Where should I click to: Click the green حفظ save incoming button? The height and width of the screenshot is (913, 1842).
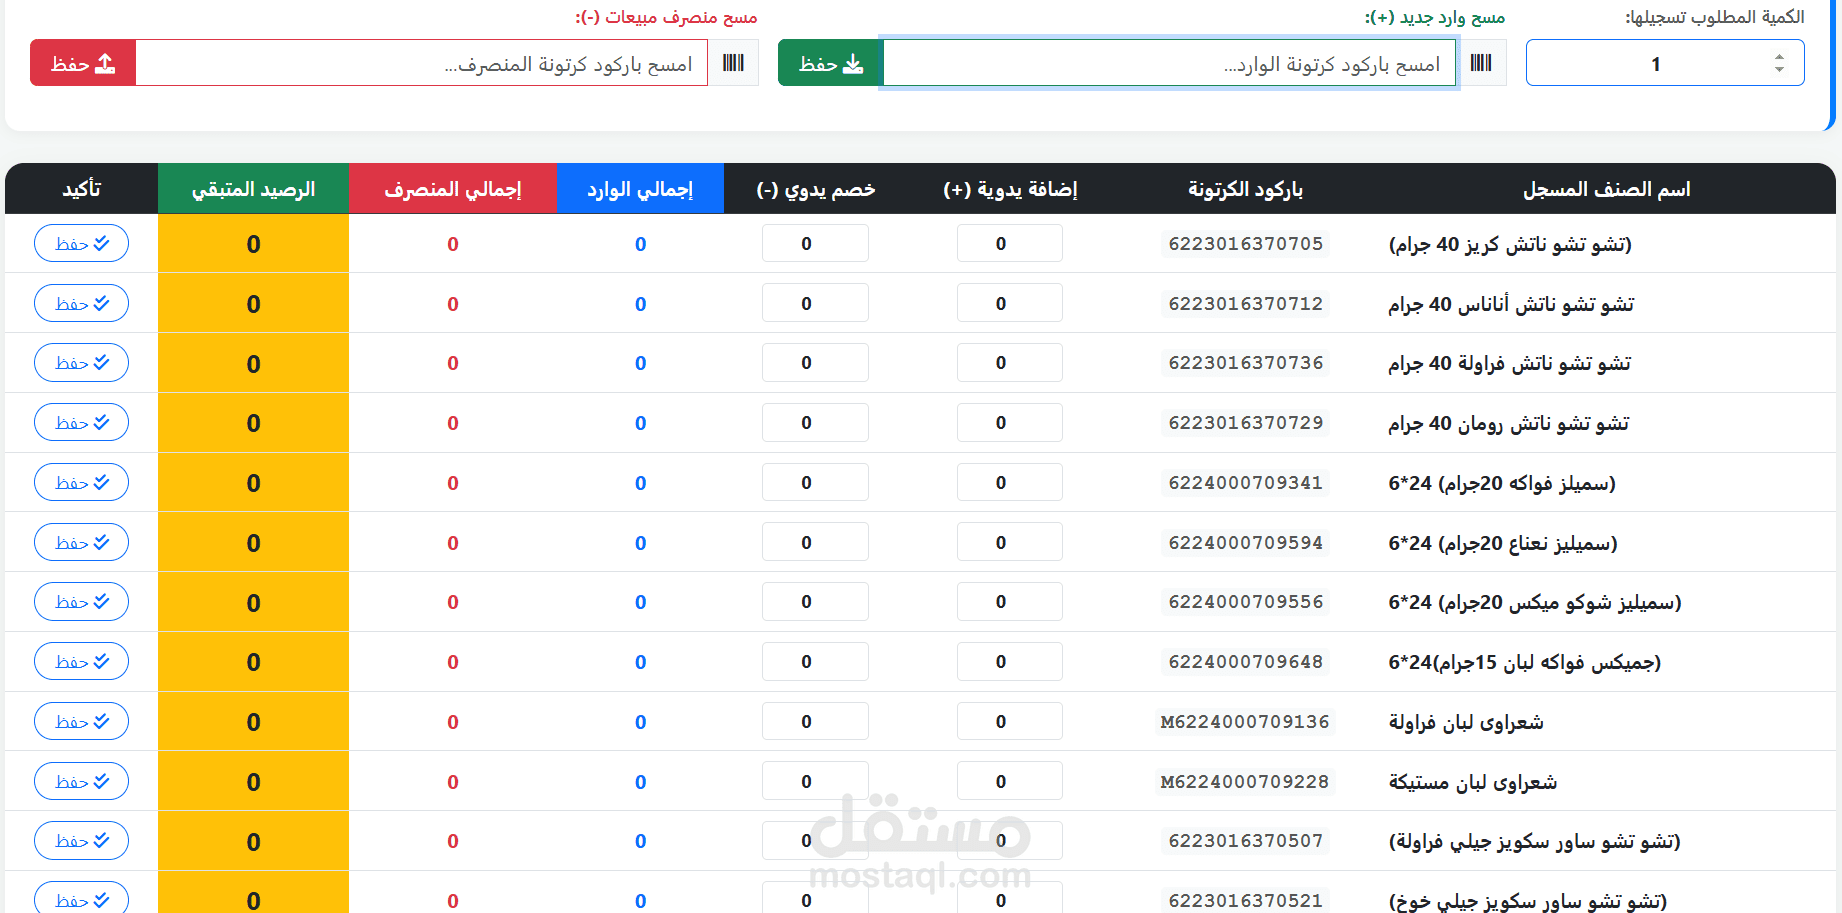pos(829,63)
